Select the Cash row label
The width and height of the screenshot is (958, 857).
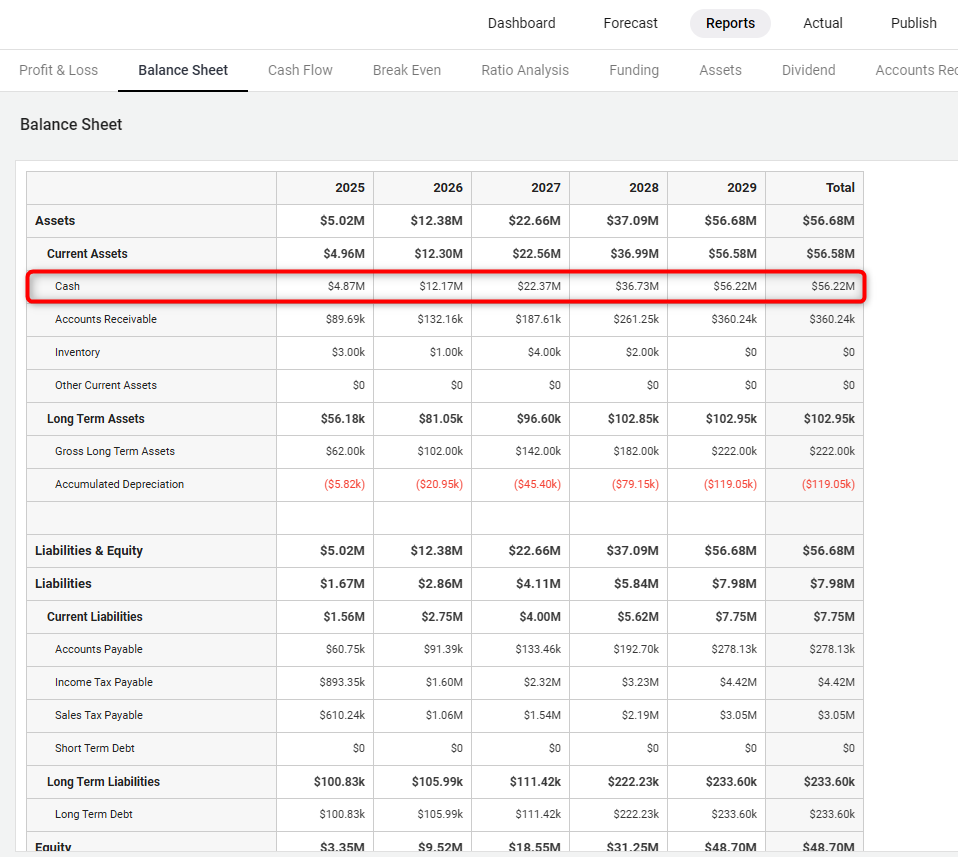67,286
